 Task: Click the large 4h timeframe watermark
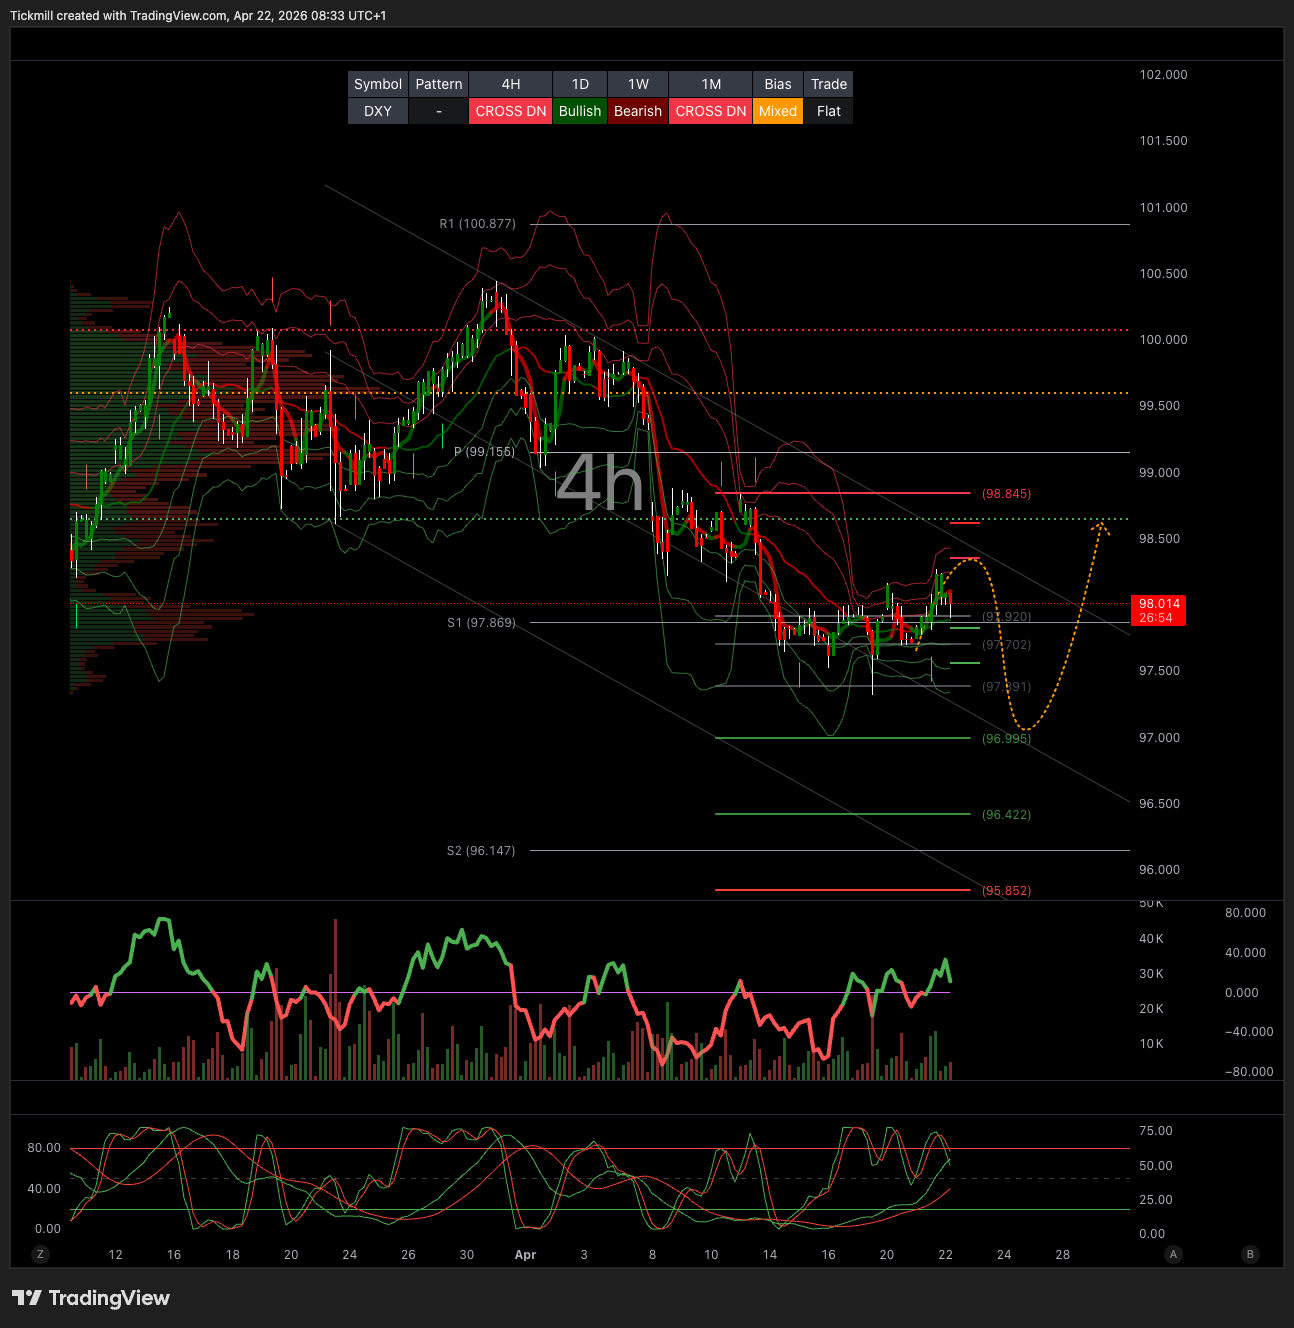[599, 483]
